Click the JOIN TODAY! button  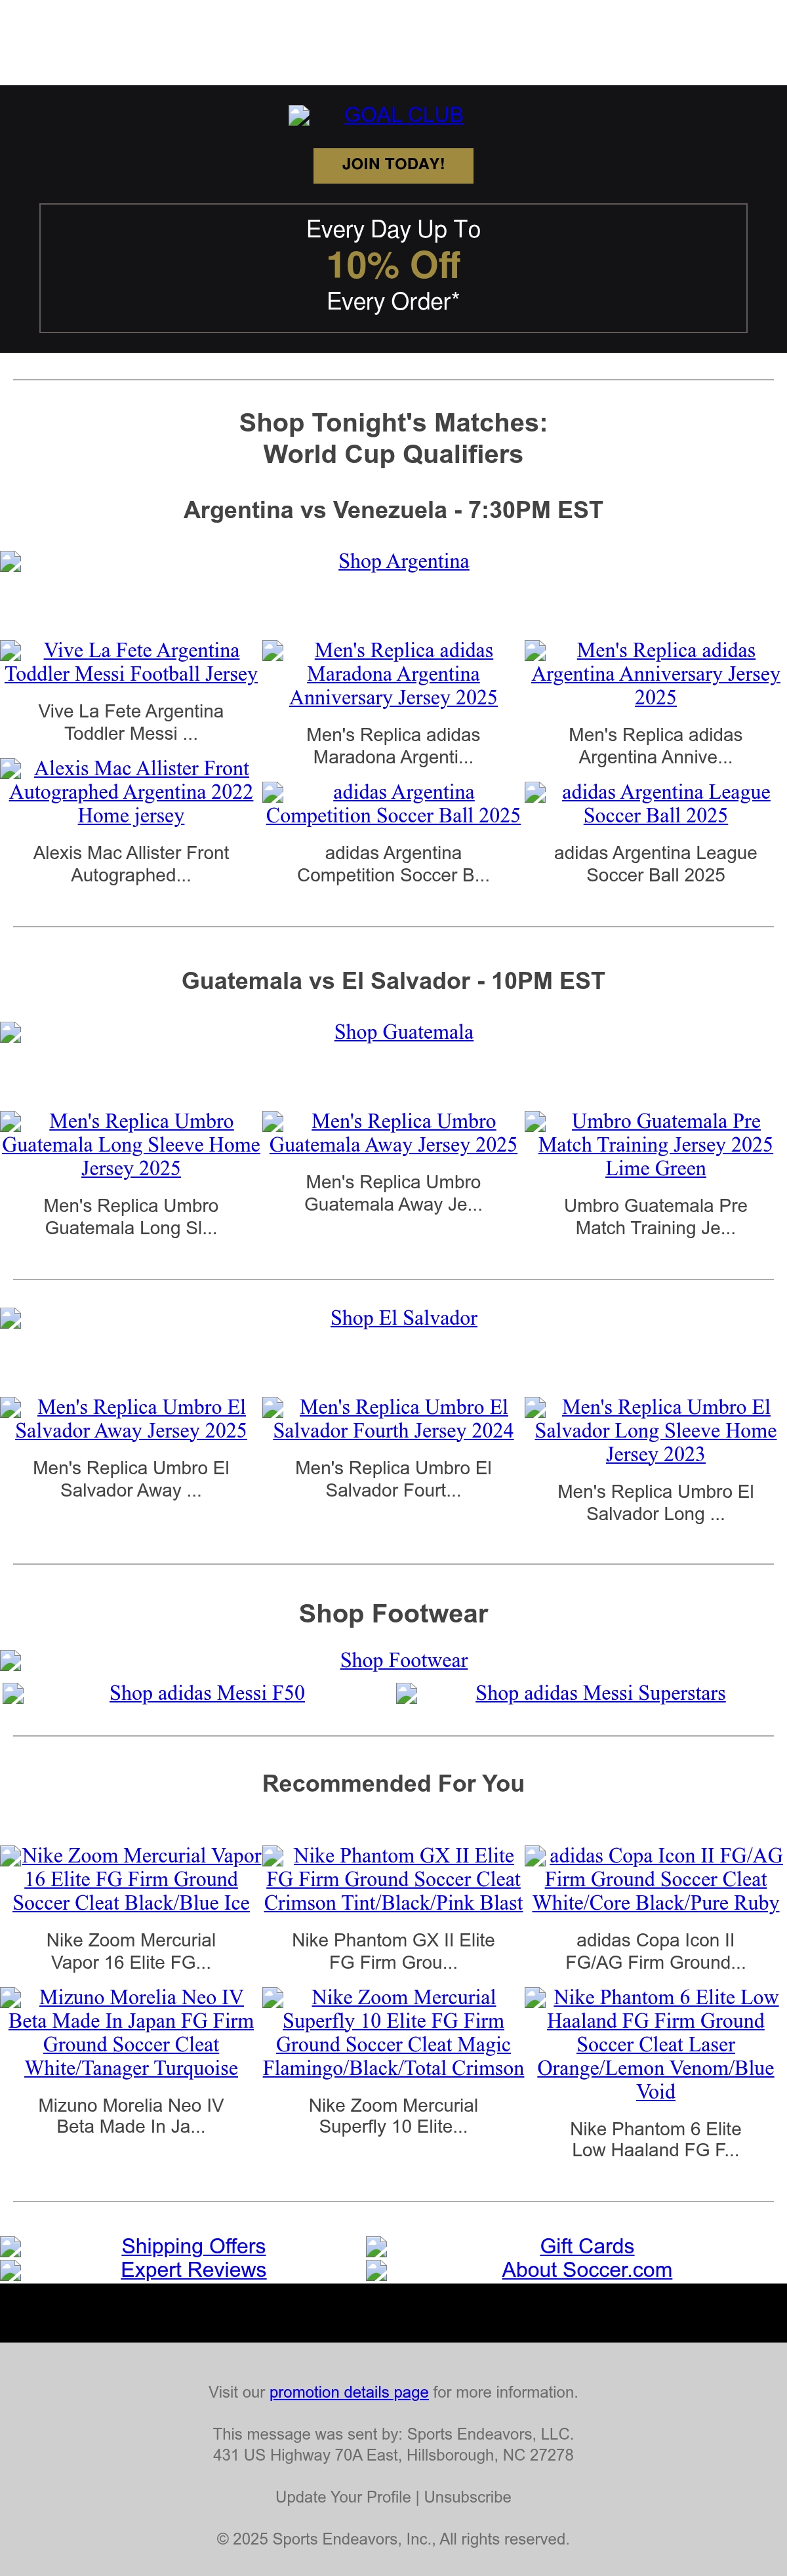click(393, 165)
